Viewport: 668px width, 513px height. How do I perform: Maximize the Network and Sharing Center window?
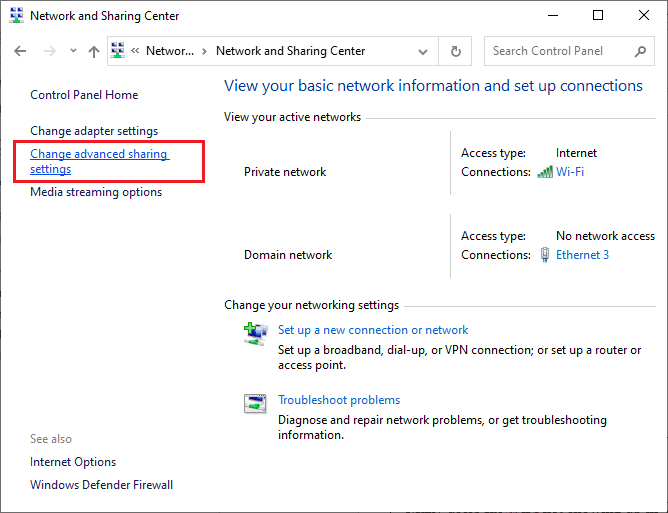tap(598, 16)
